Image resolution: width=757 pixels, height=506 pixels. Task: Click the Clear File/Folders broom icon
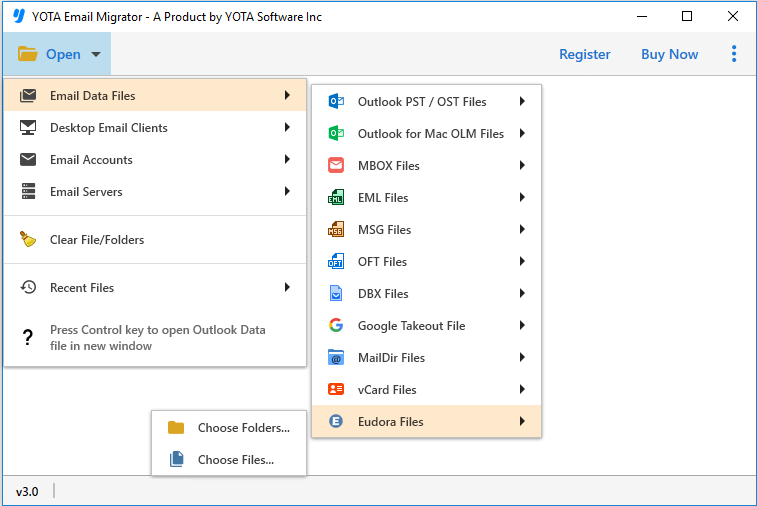coord(28,239)
